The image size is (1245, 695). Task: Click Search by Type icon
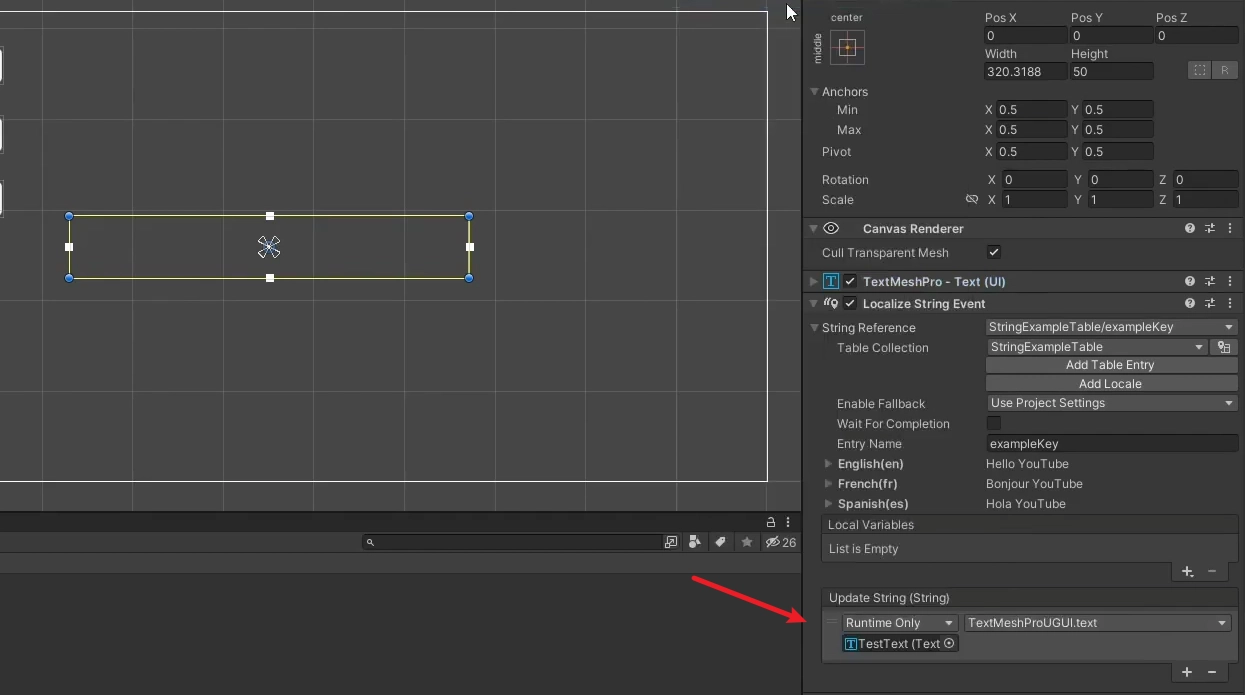pos(695,542)
